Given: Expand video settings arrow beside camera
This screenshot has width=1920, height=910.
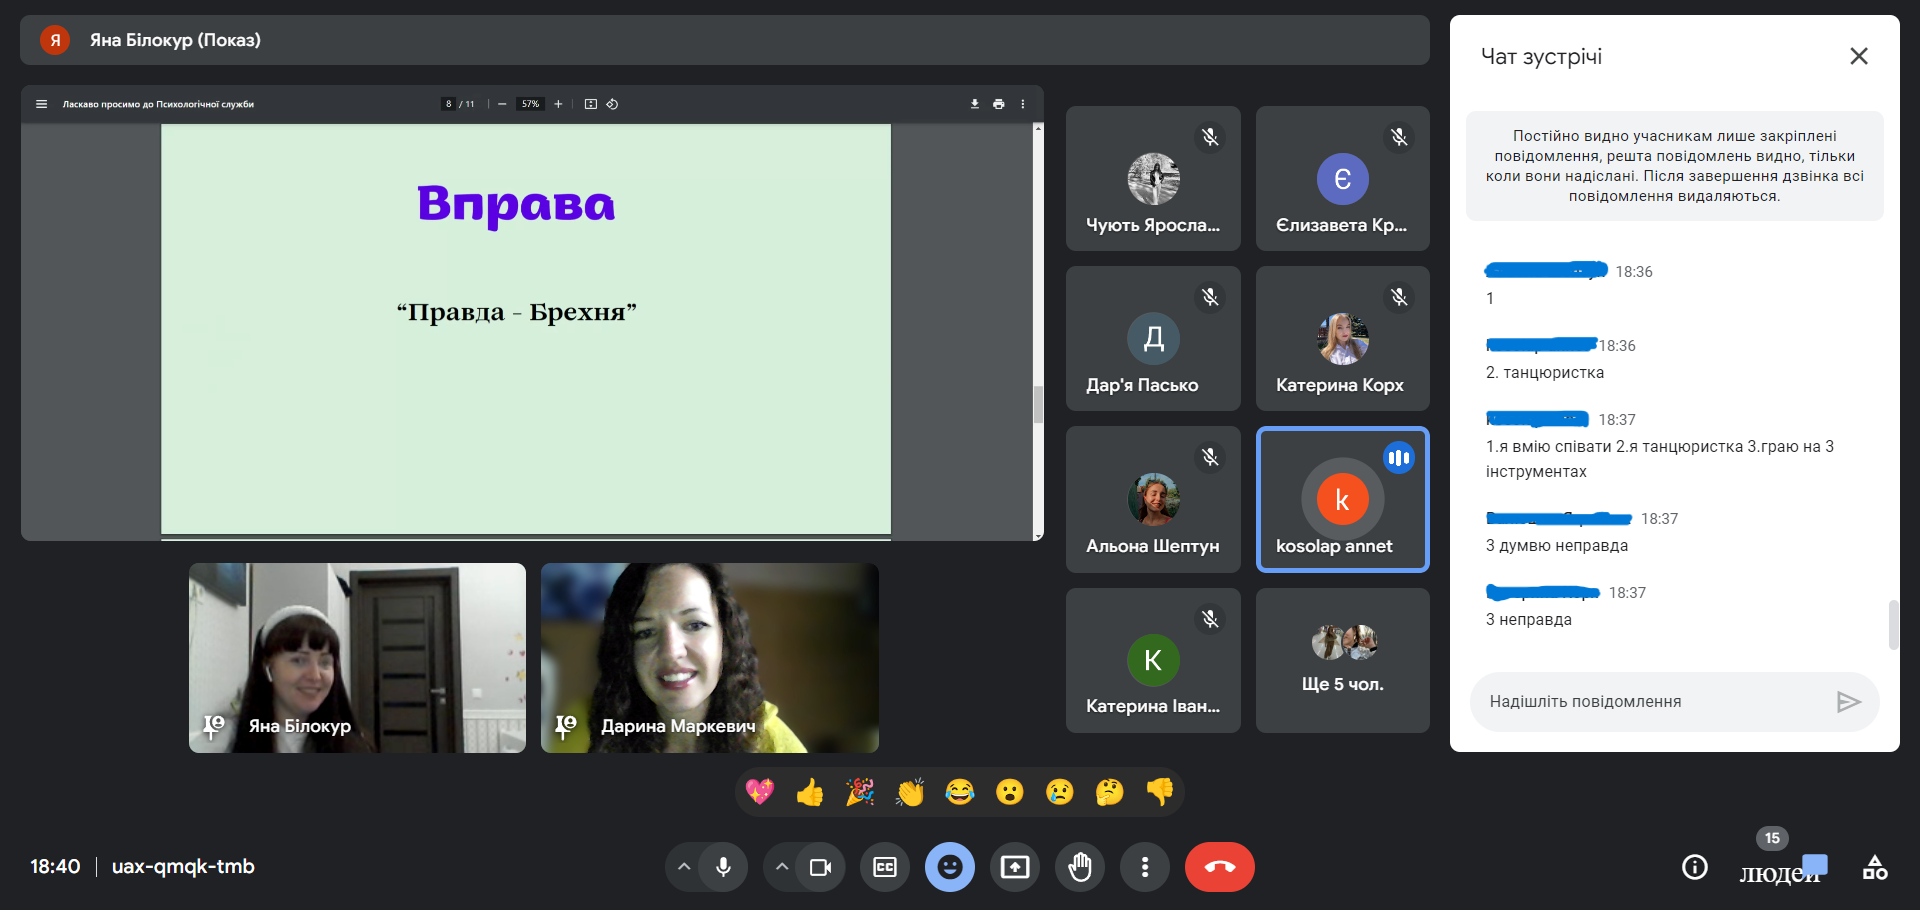Looking at the screenshot, I should pos(782,867).
